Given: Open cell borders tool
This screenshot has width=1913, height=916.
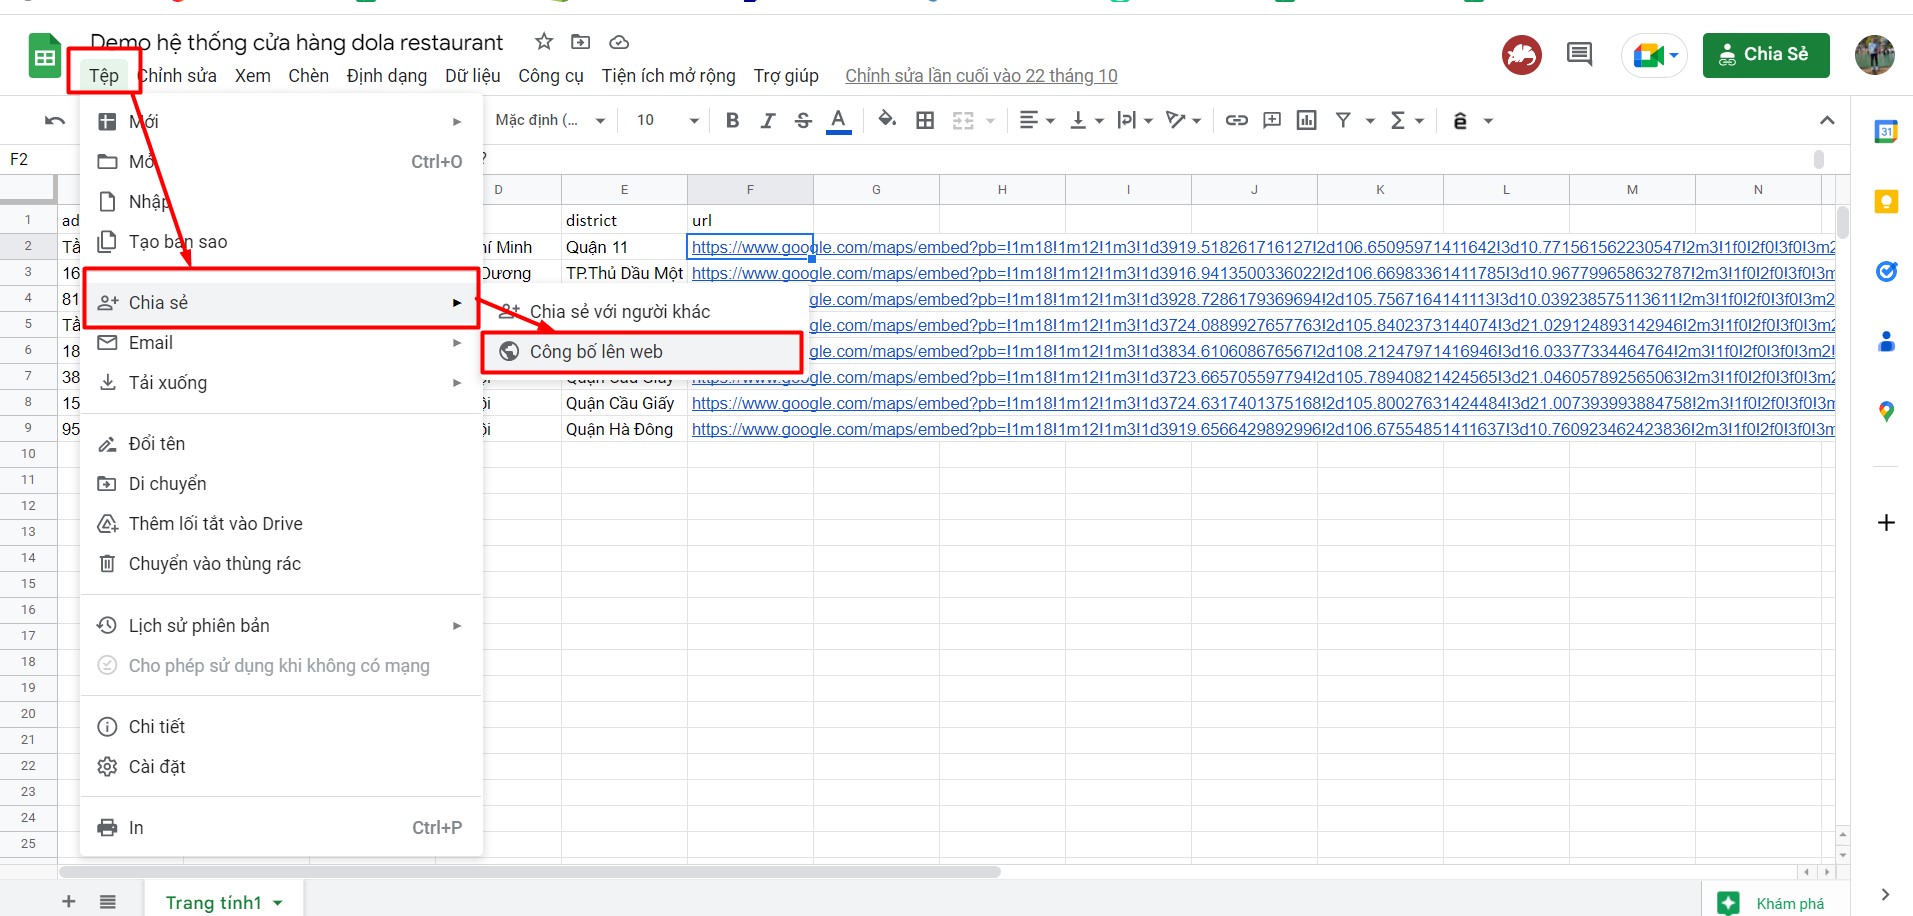Looking at the screenshot, I should [x=925, y=120].
